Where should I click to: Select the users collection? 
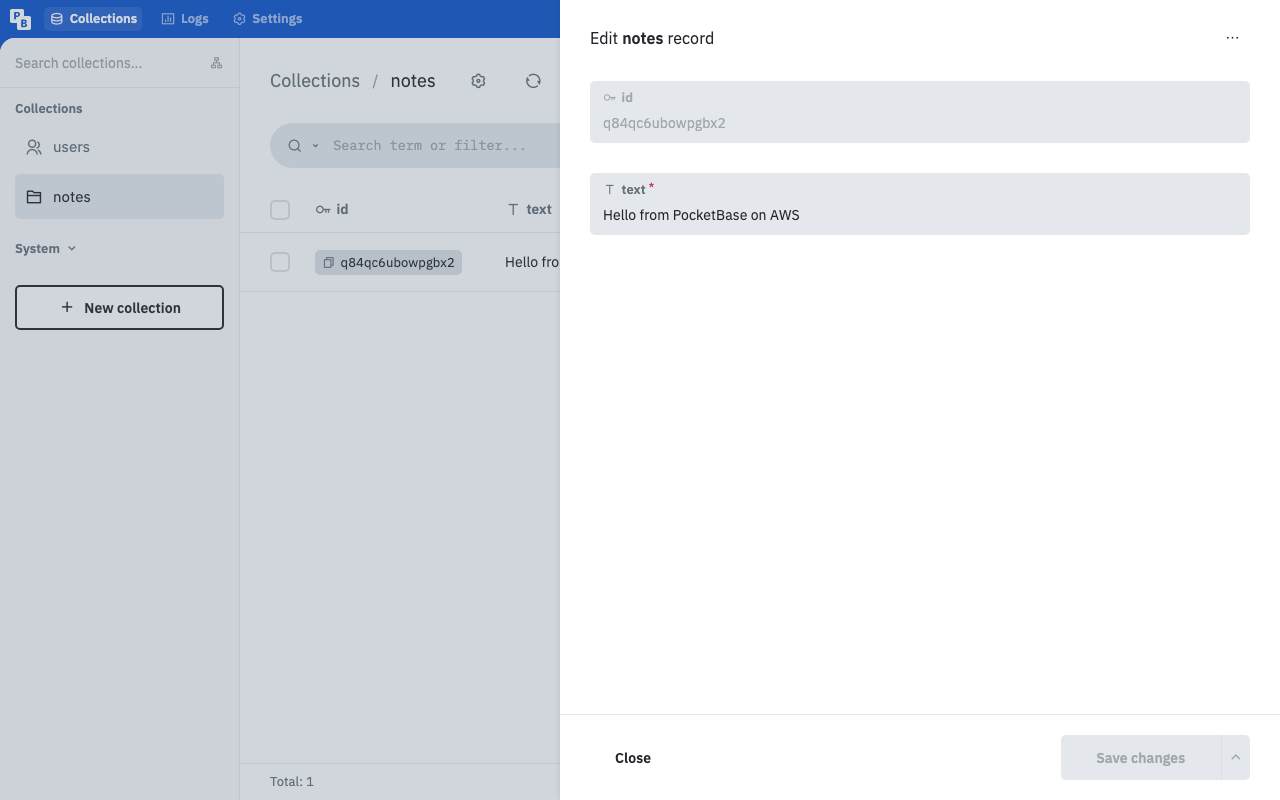(x=119, y=147)
